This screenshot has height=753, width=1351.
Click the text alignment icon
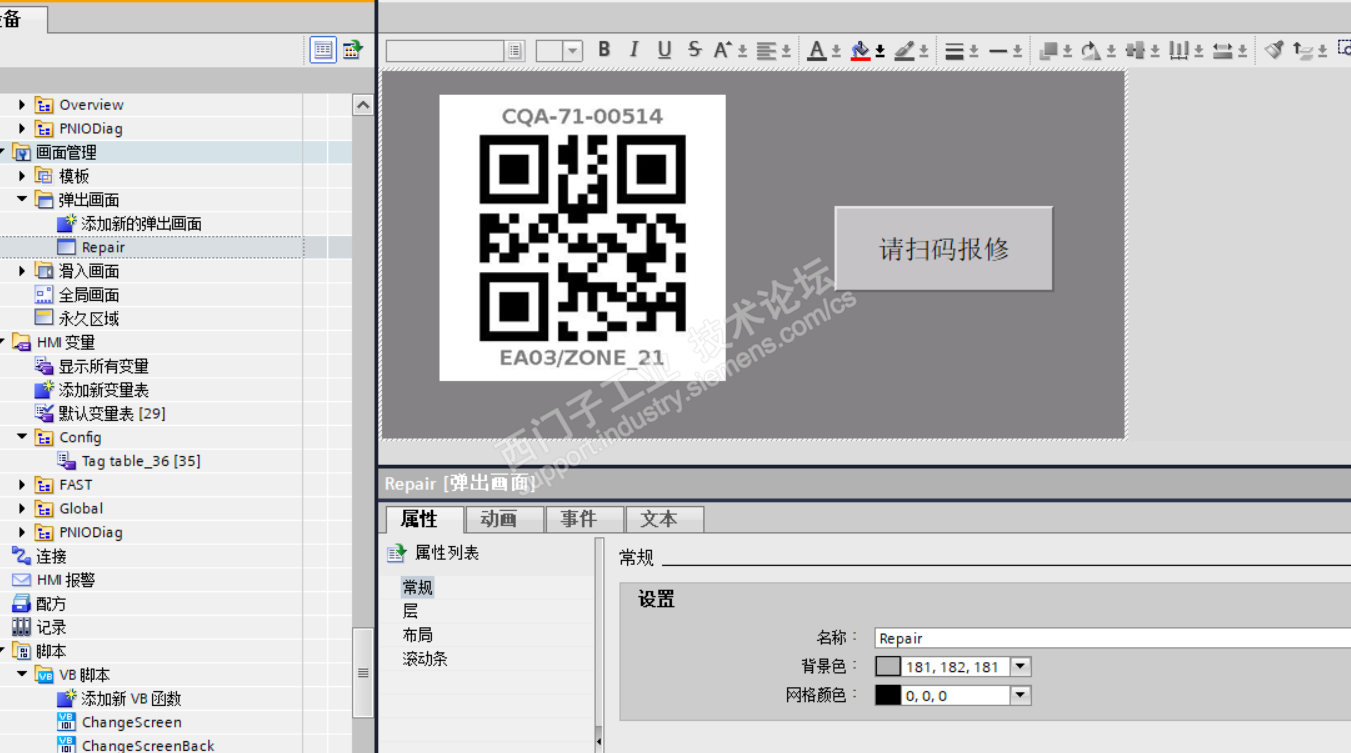(767, 50)
